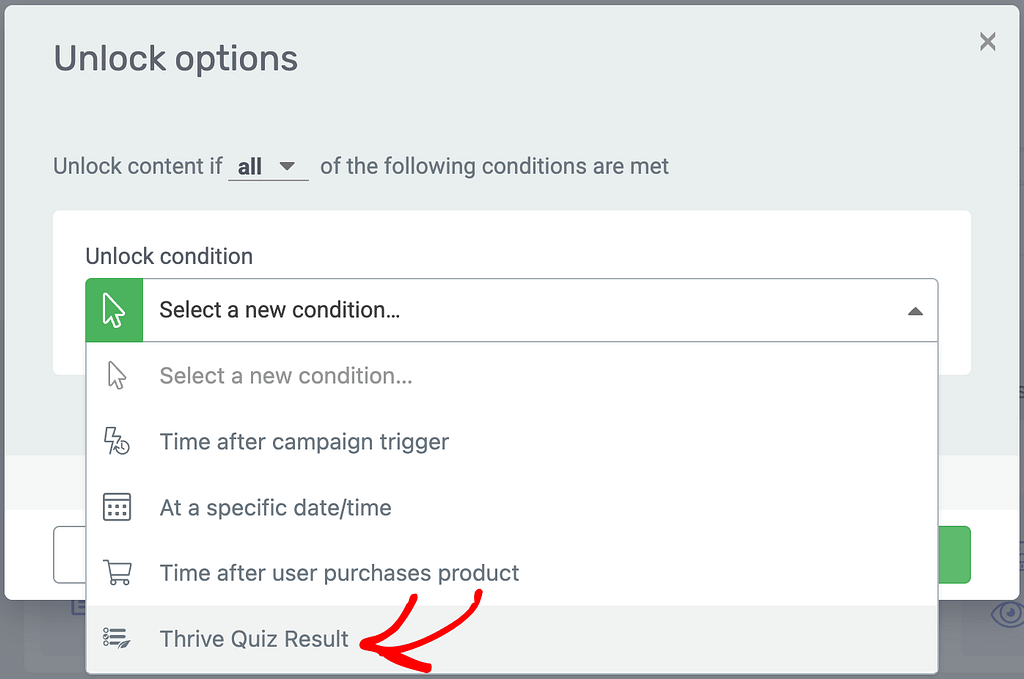Click the shopping cart purchase icon
The height and width of the screenshot is (679, 1024).
click(117, 574)
